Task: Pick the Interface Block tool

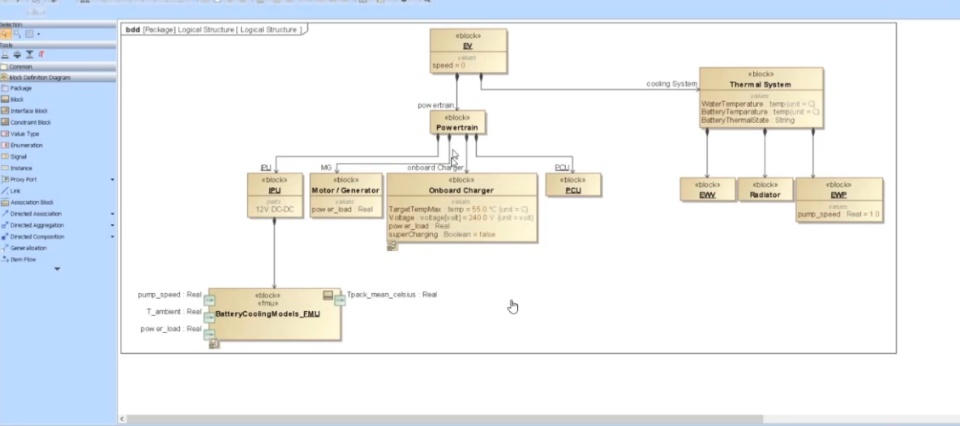Action: point(24,111)
